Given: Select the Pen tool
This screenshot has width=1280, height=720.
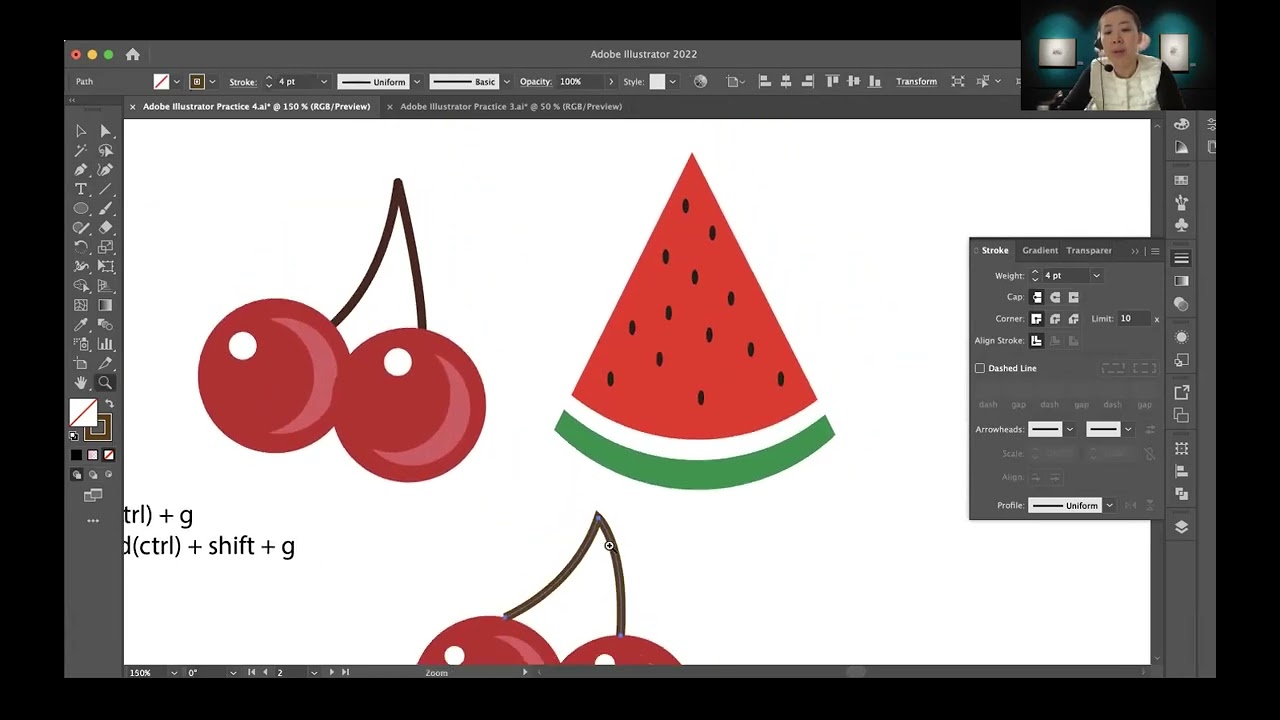Looking at the screenshot, I should 81,170.
